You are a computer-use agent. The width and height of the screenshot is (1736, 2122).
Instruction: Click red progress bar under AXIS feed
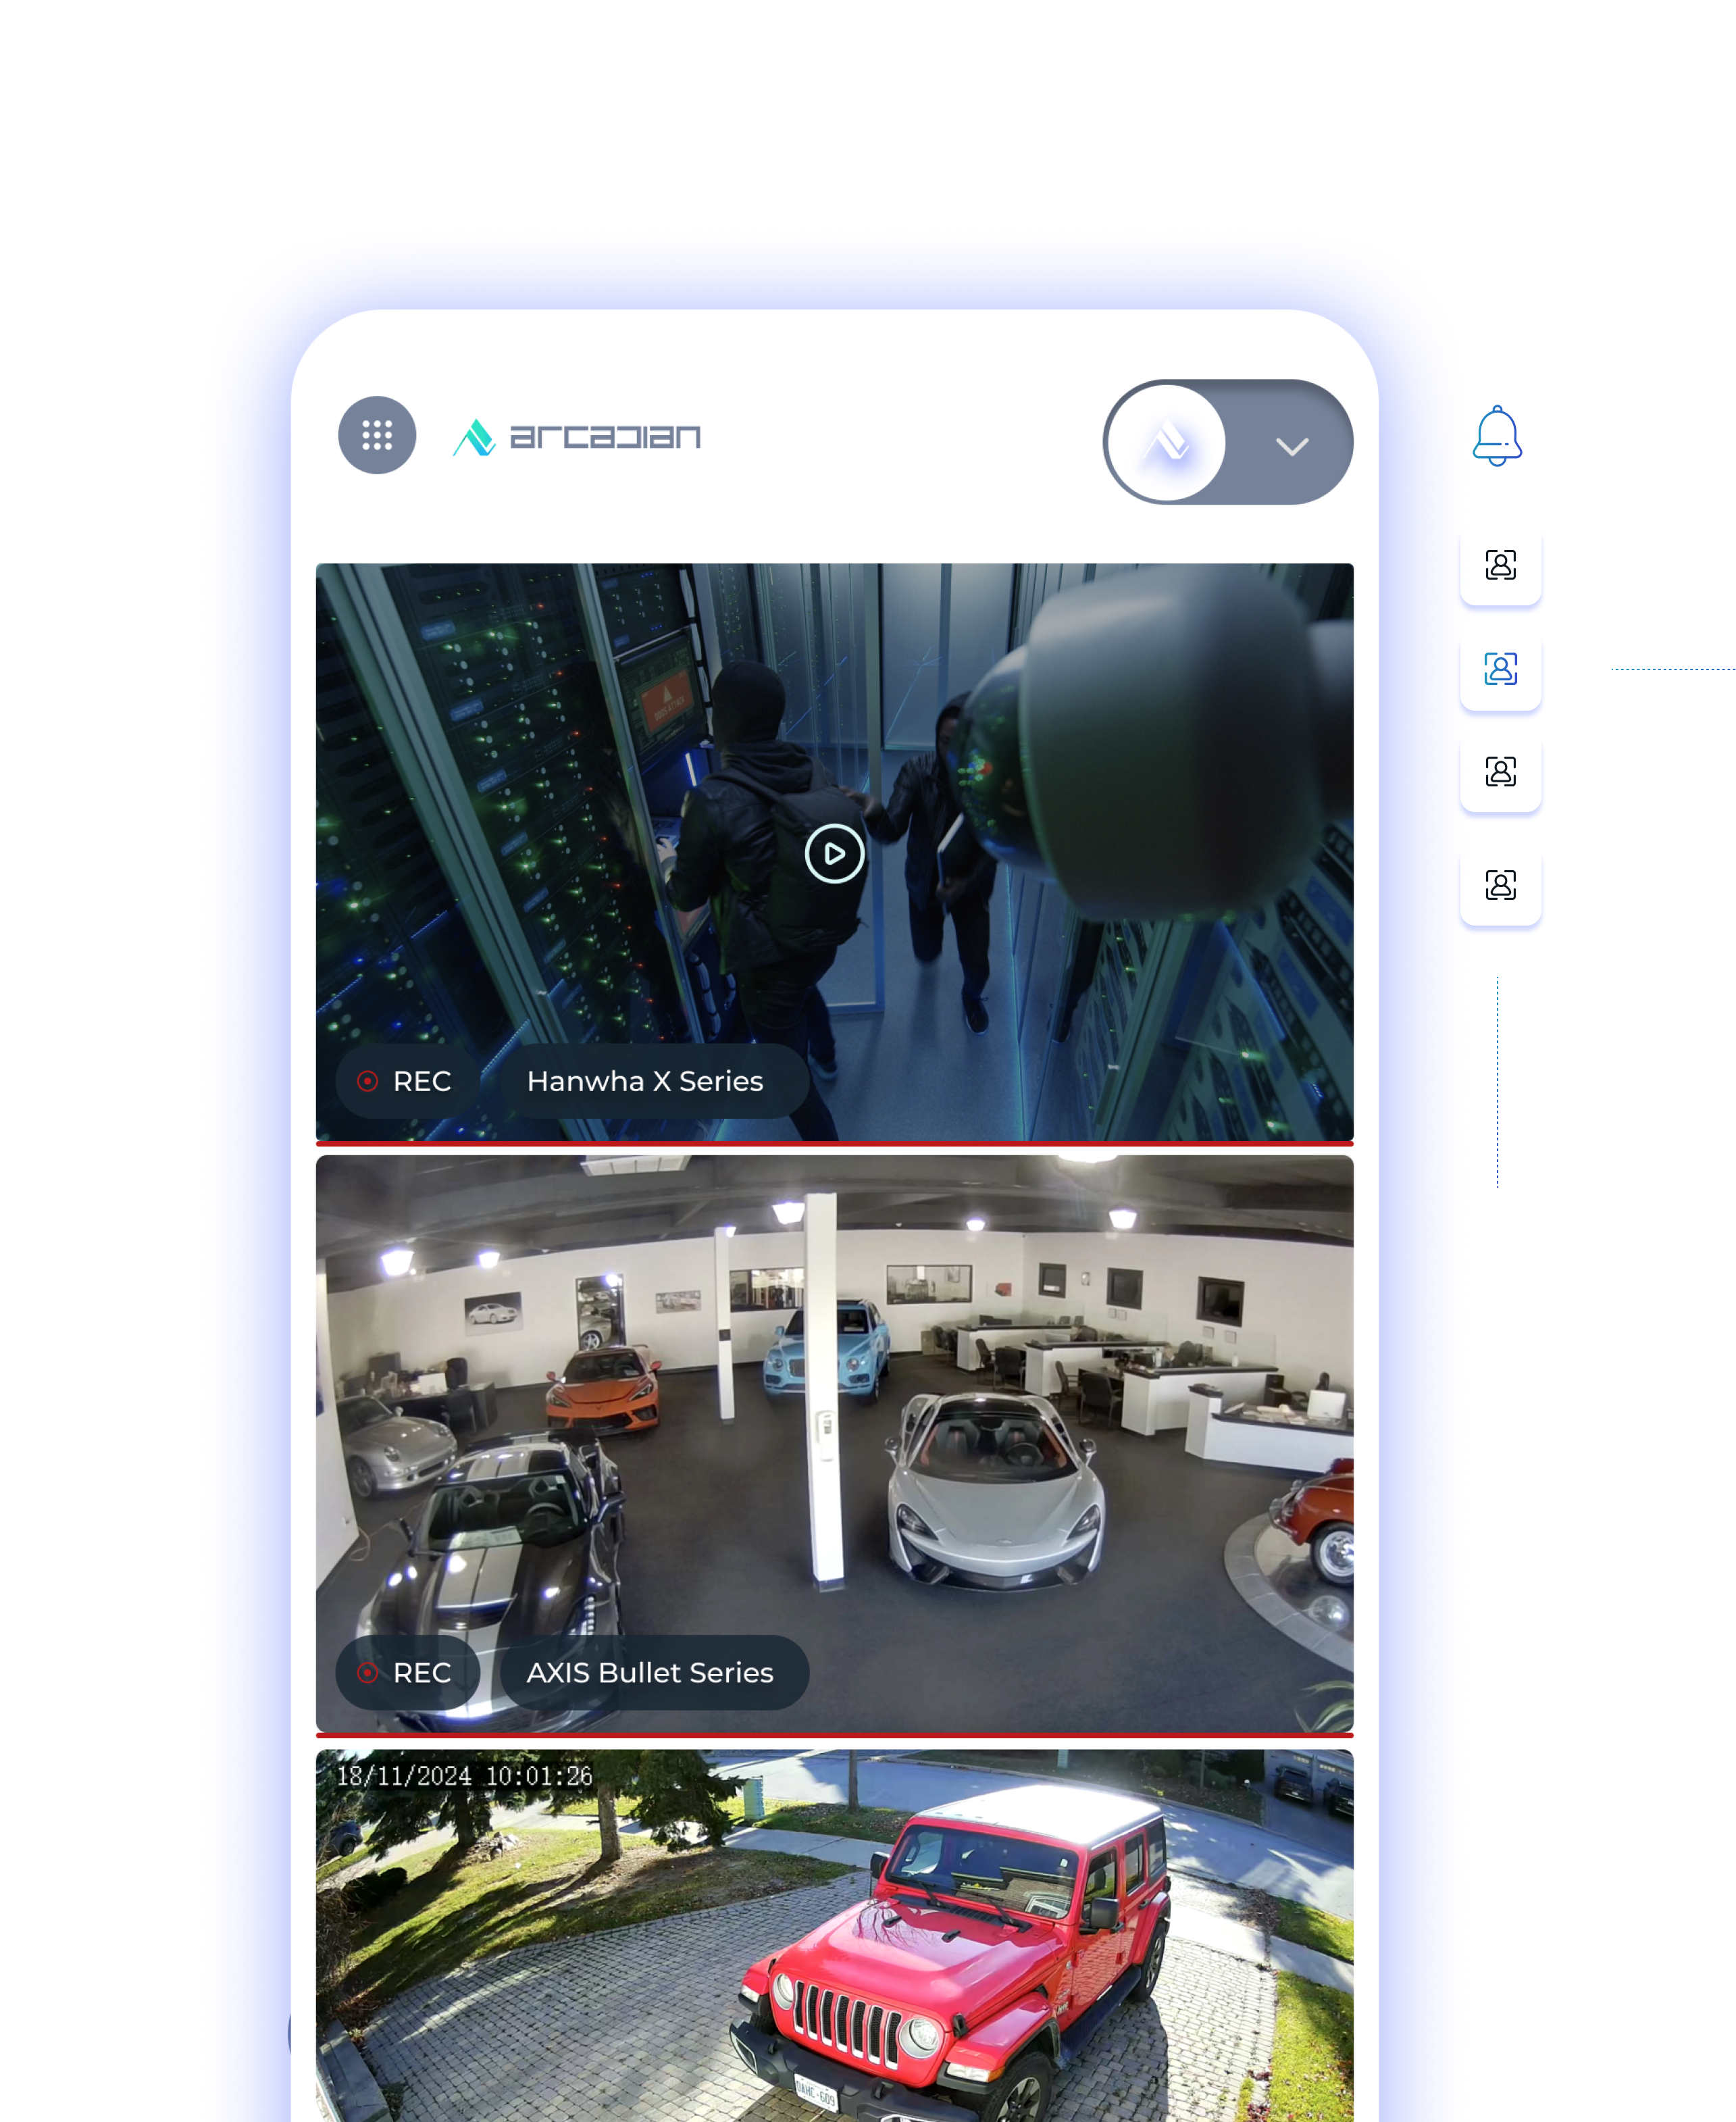834,1735
